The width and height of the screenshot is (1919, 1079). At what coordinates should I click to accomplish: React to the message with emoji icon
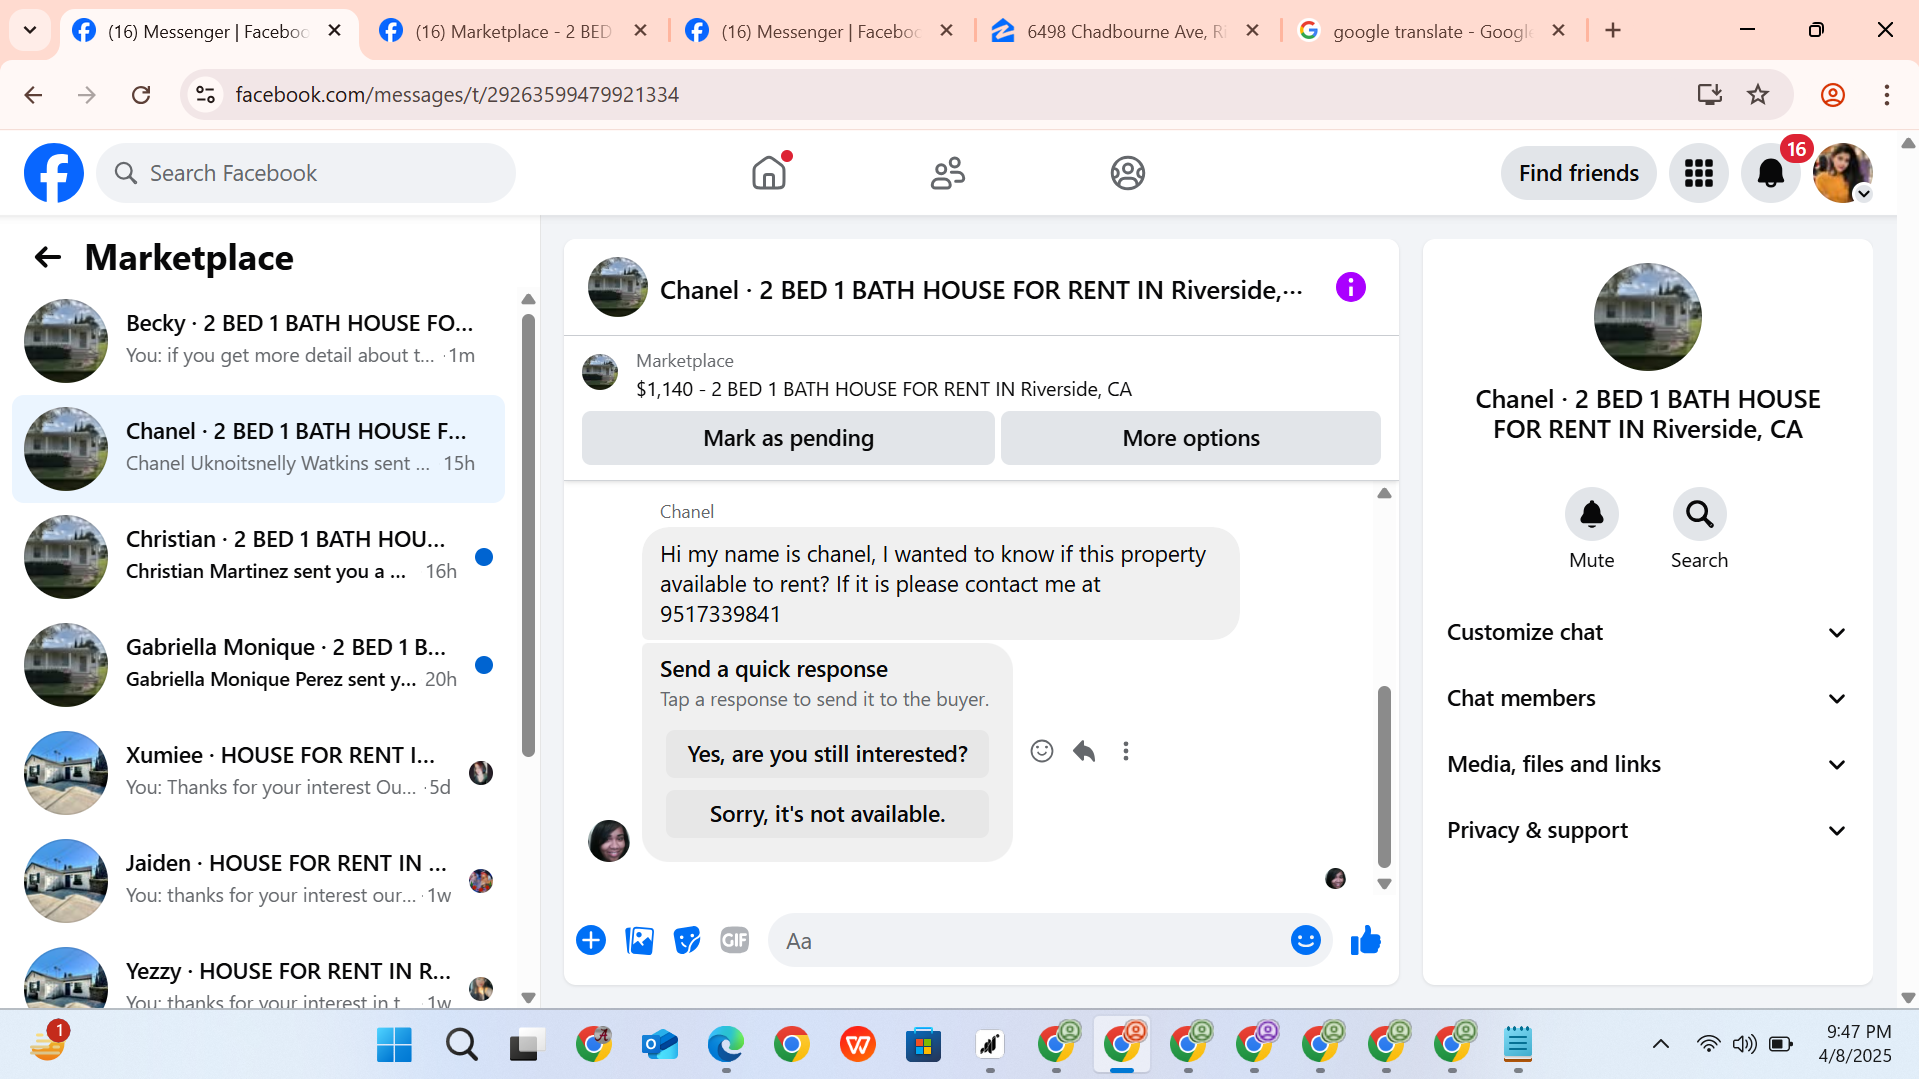[x=1042, y=751]
